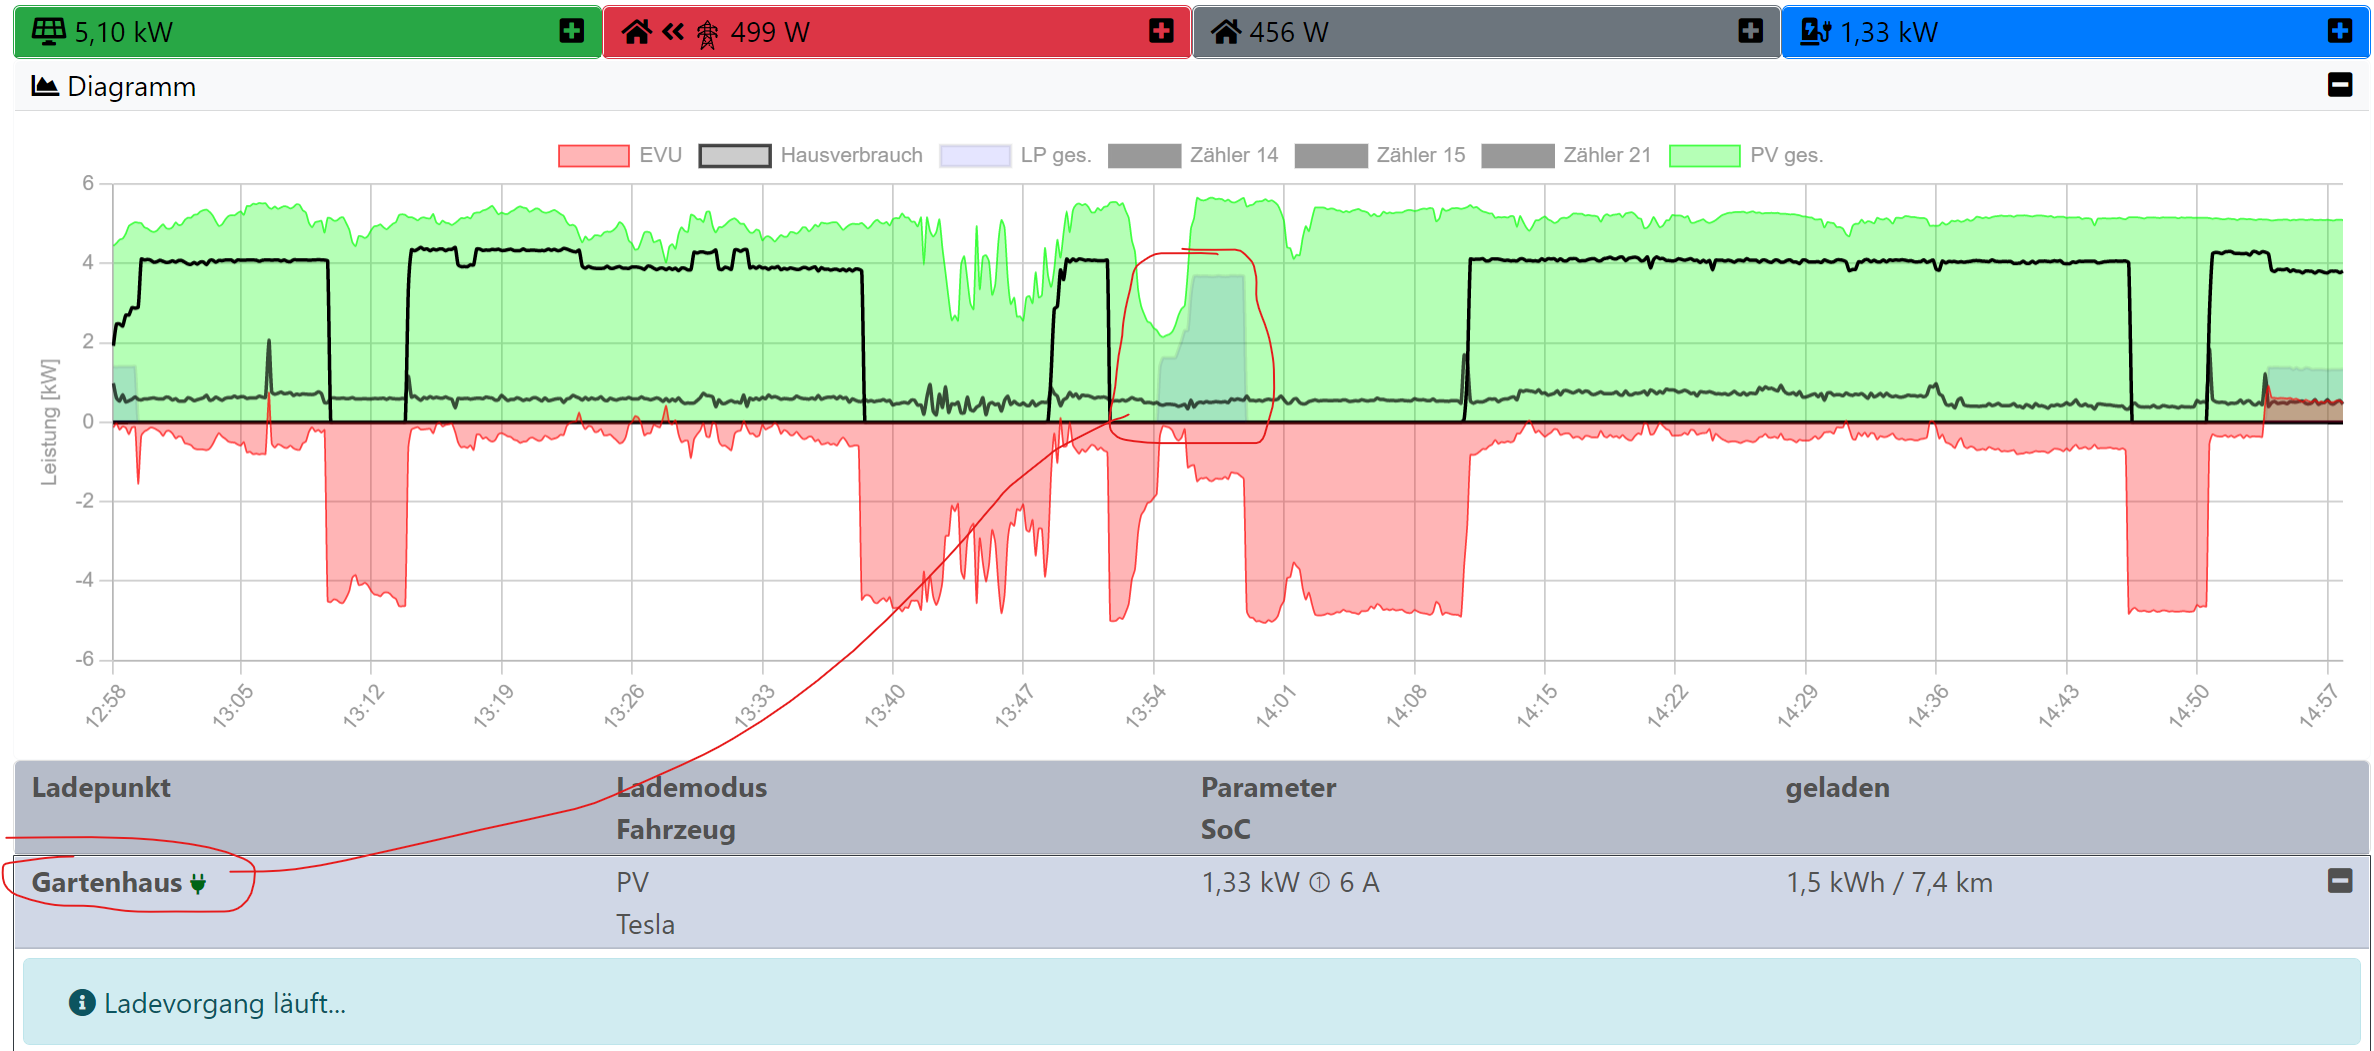Expand the green 5,10 kW PV card
The width and height of the screenshot is (2374, 1051).
pyautogui.click(x=572, y=31)
